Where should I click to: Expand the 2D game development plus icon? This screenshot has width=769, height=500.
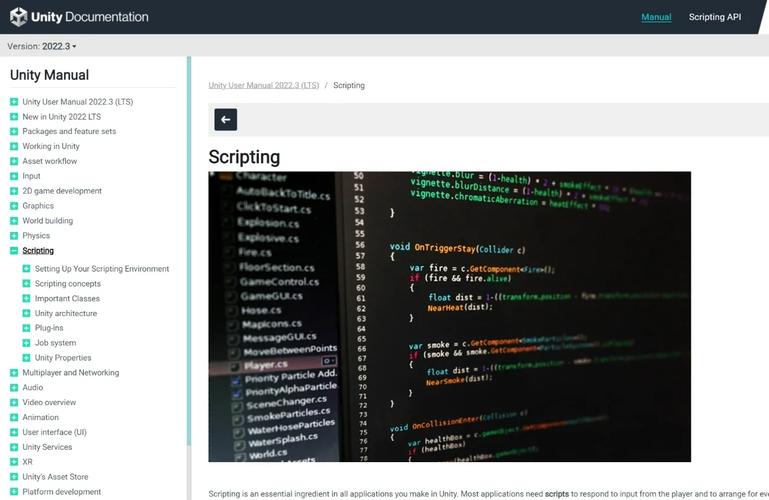[14, 191]
